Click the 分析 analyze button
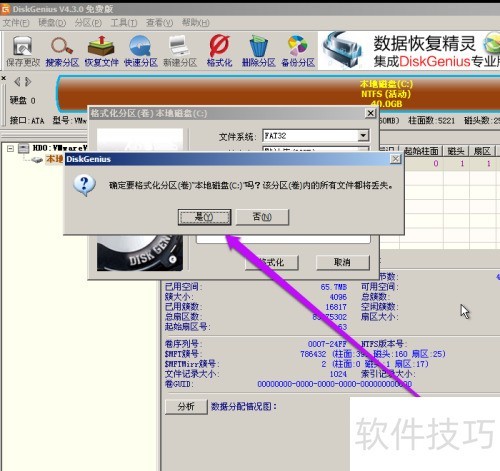Viewport: 500px width, 471px height. (x=186, y=406)
